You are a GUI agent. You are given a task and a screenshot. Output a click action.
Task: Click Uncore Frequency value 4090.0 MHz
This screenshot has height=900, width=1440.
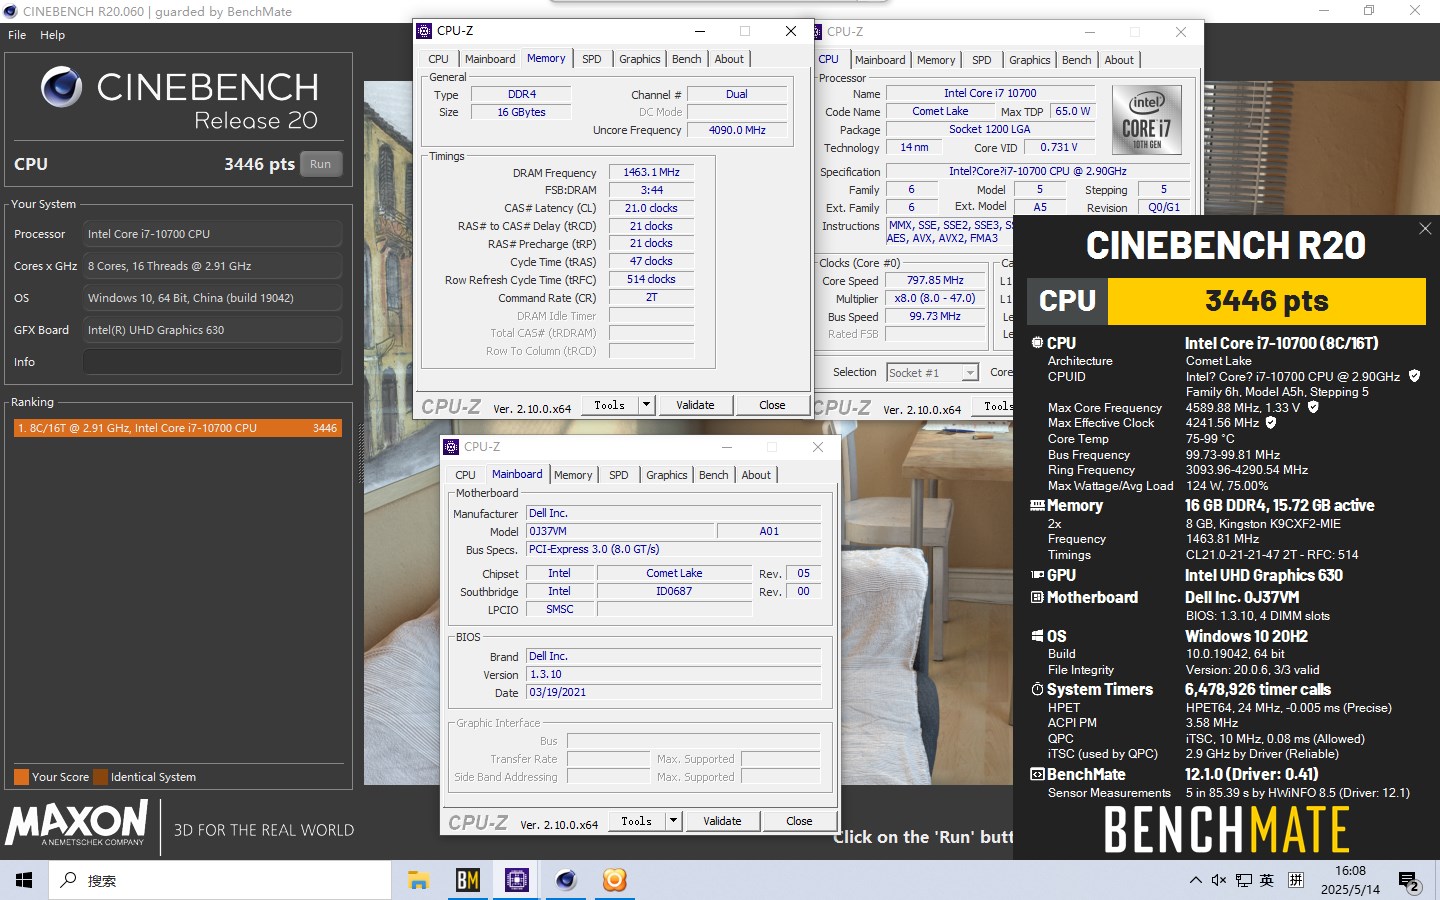(x=737, y=130)
